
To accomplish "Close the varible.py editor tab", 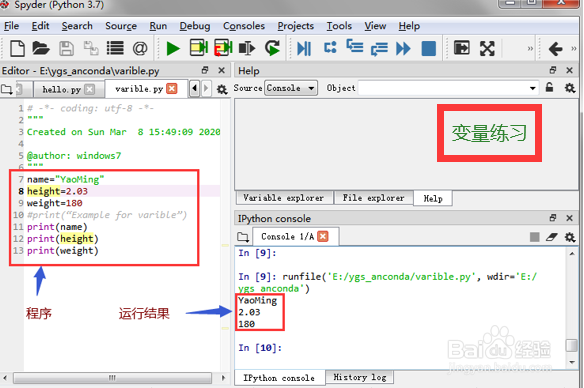I will [171, 89].
